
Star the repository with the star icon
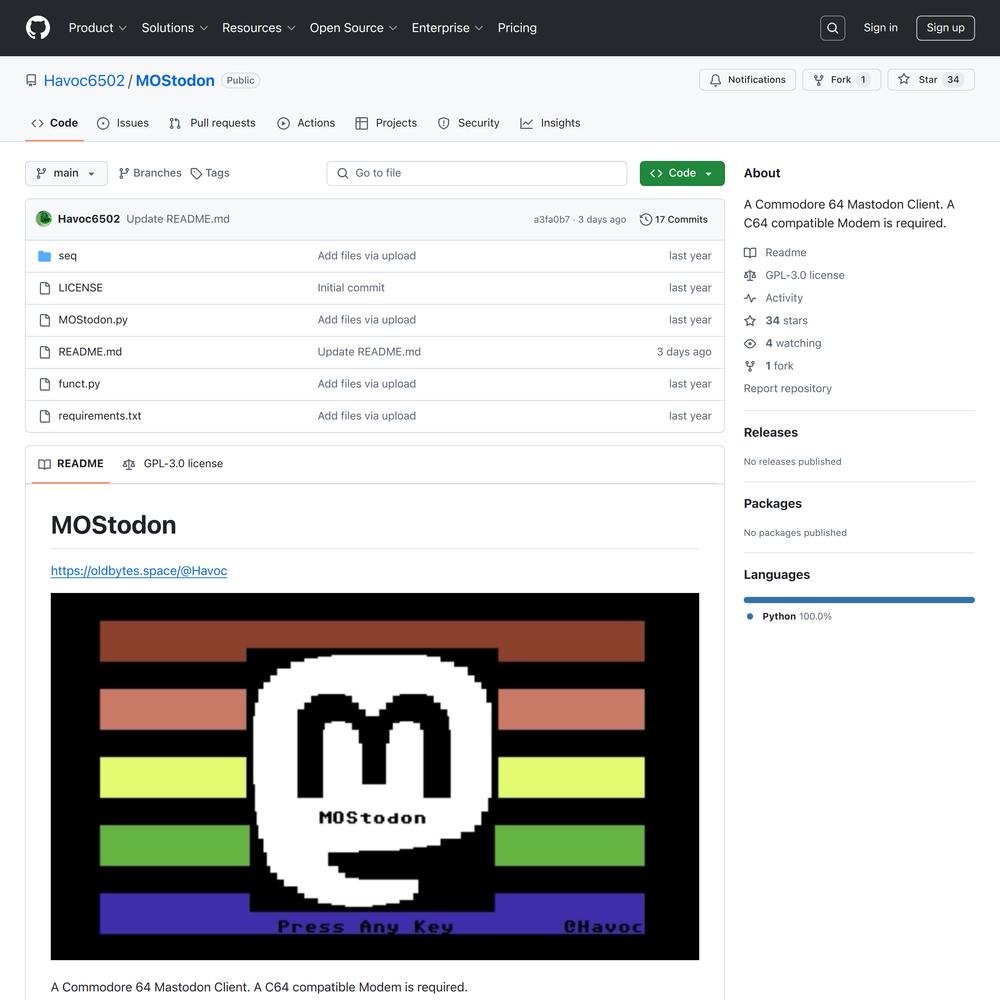(904, 79)
